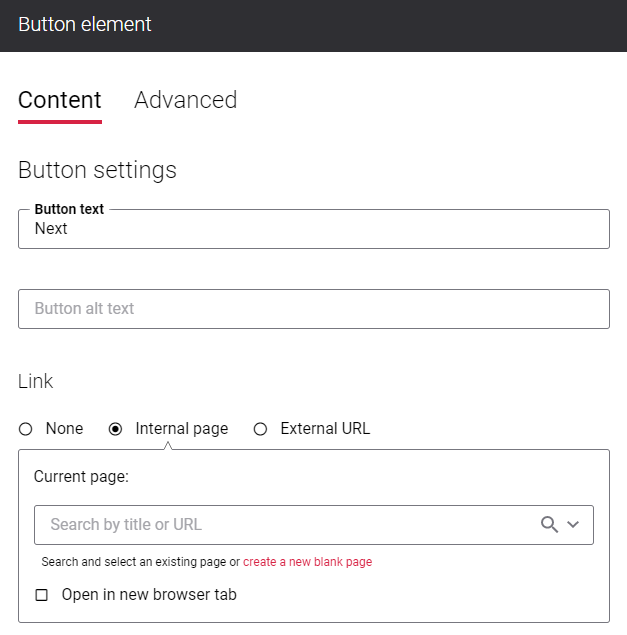Image resolution: width=627 pixels, height=635 pixels.
Task: Click the Search by title or URL box
Action: 314,525
